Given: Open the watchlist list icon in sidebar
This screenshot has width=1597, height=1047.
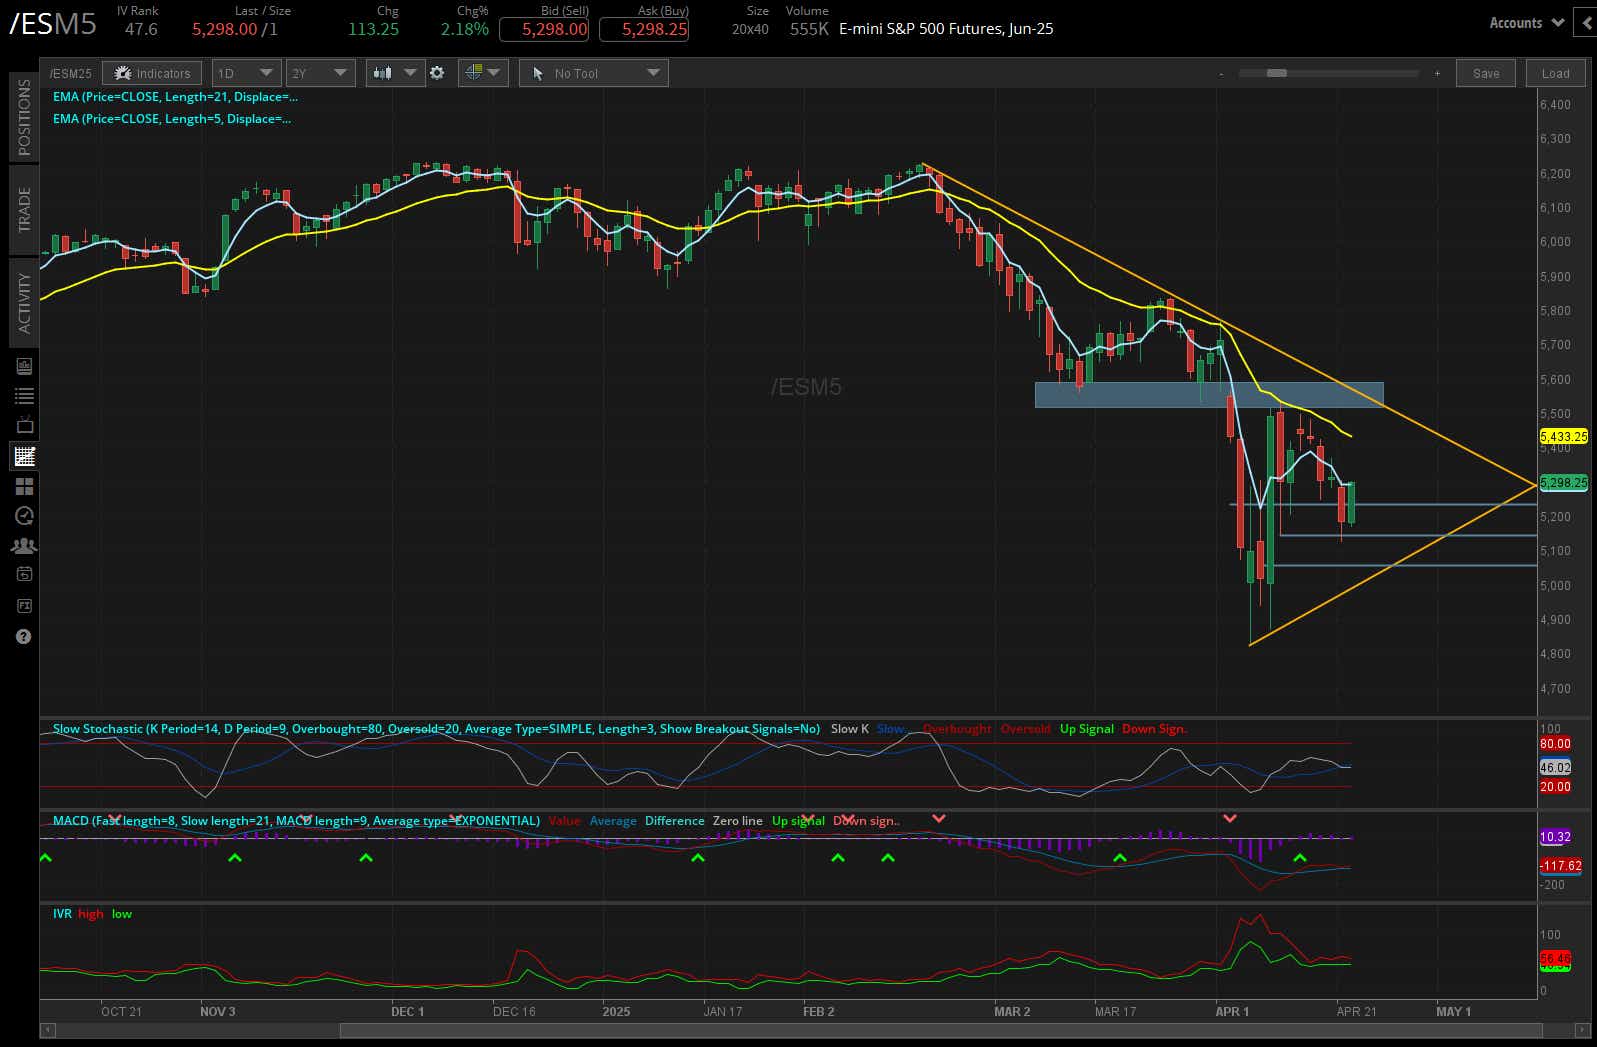Looking at the screenshot, I should [x=24, y=396].
